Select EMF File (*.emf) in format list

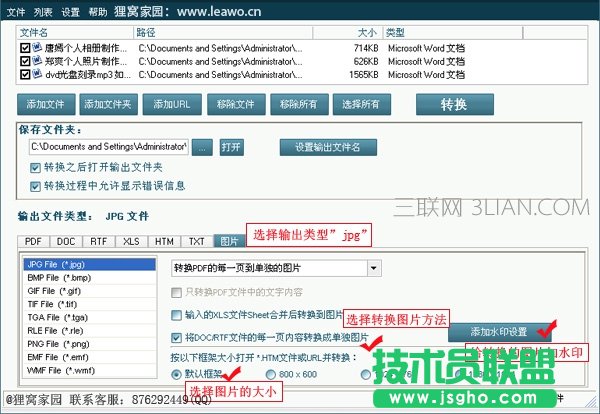[90, 357]
